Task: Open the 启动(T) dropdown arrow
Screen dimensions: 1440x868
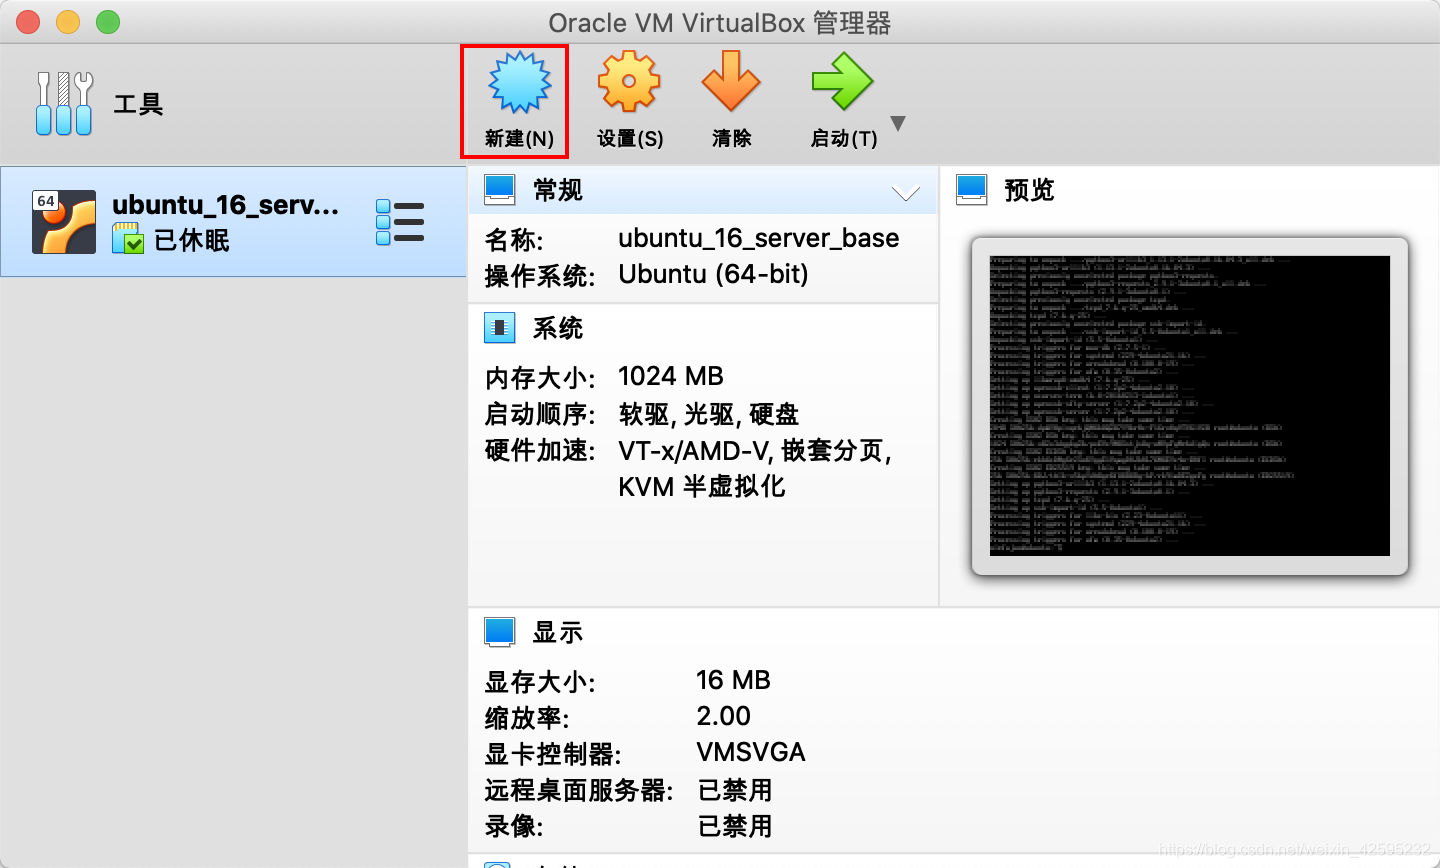Action: [x=898, y=124]
